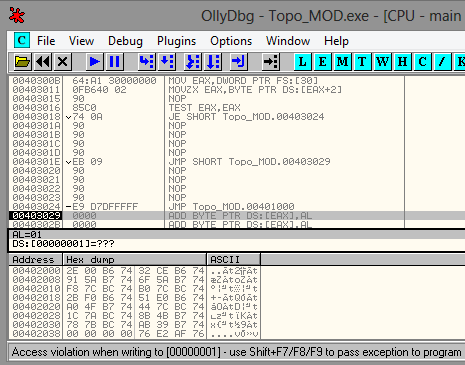Click the Step over icon
The width and height of the screenshot is (465, 365).
click(167, 62)
